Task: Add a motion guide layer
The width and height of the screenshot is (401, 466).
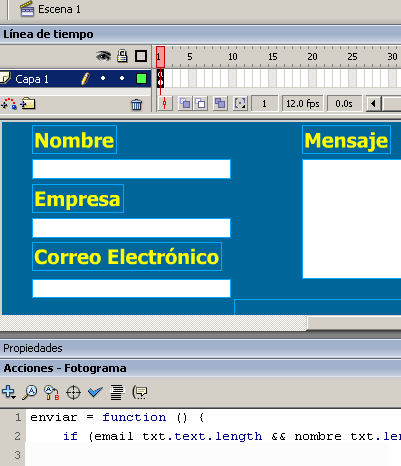Action: 9,104
